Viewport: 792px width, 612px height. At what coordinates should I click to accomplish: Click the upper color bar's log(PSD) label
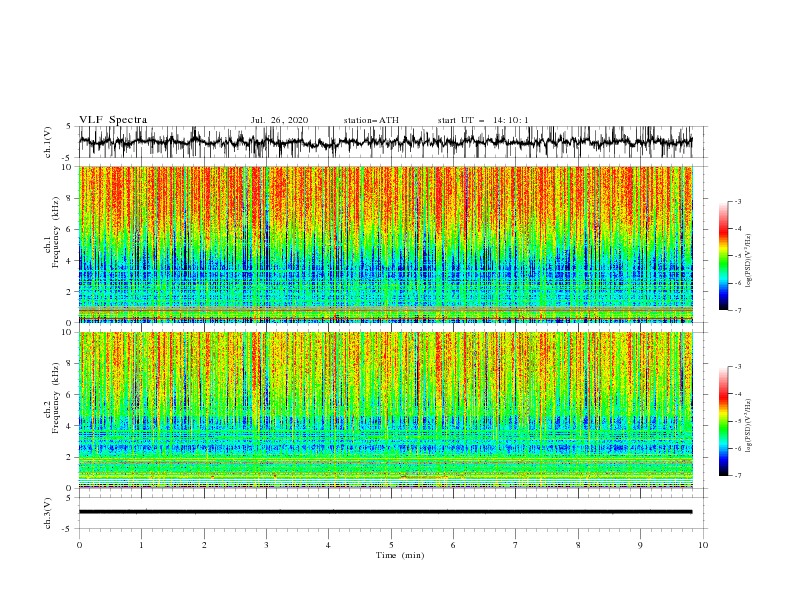[748, 261]
